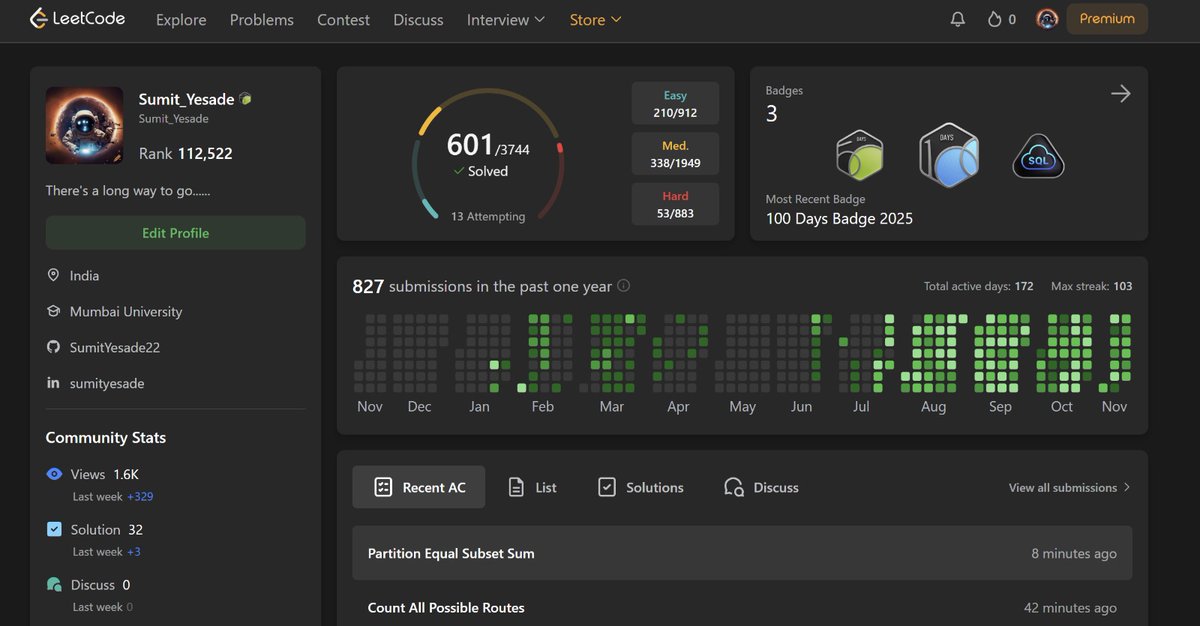
Task: Click the List tab icon
Action: point(516,487)
